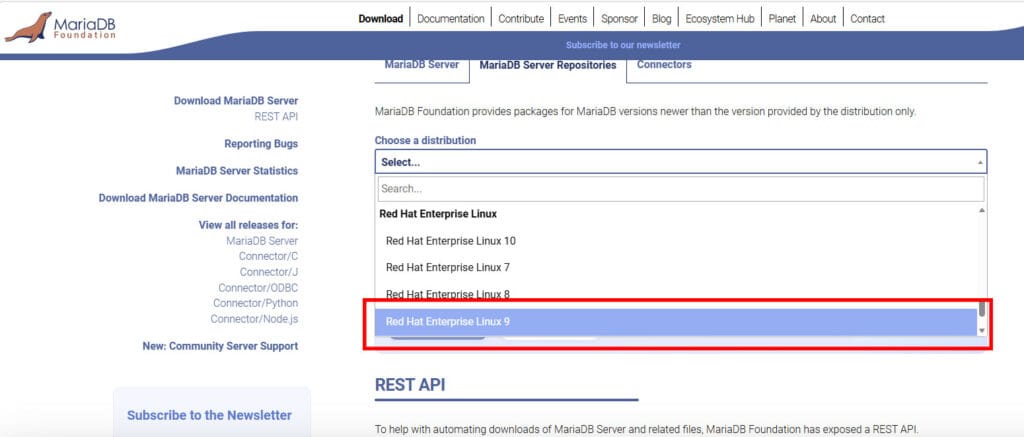Viewport: 1024px width, 437px height.
Task: Switch to the MariaDB Server tab
Action: point(421,65)
